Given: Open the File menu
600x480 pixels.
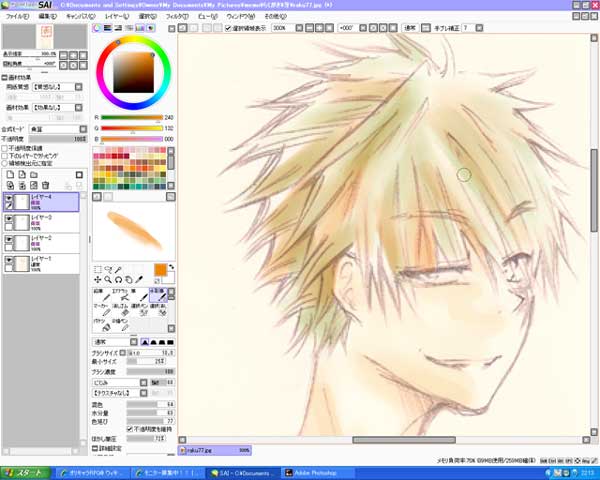Looking at the screenshot, I should [17, 16].
